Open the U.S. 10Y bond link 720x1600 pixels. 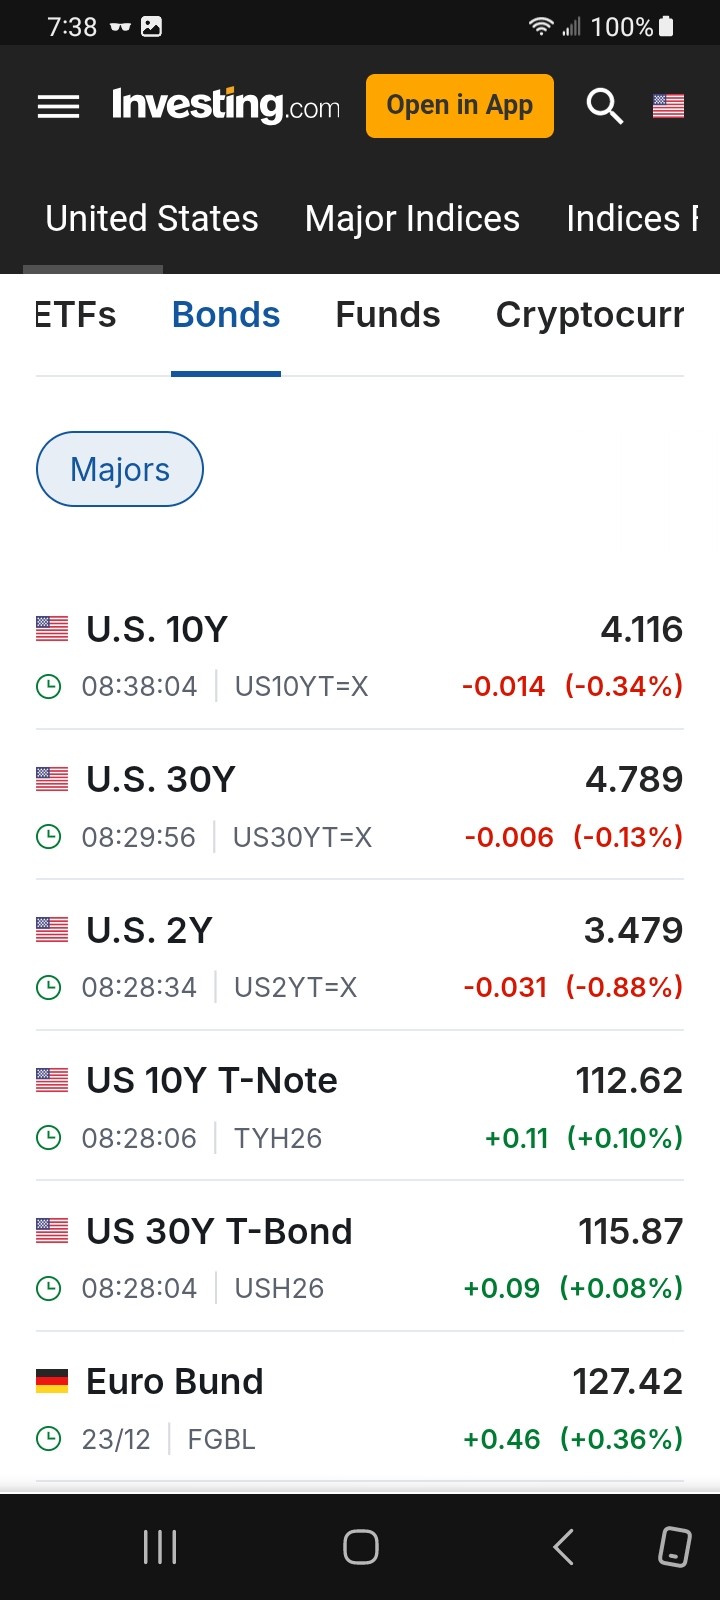[157, 629]
